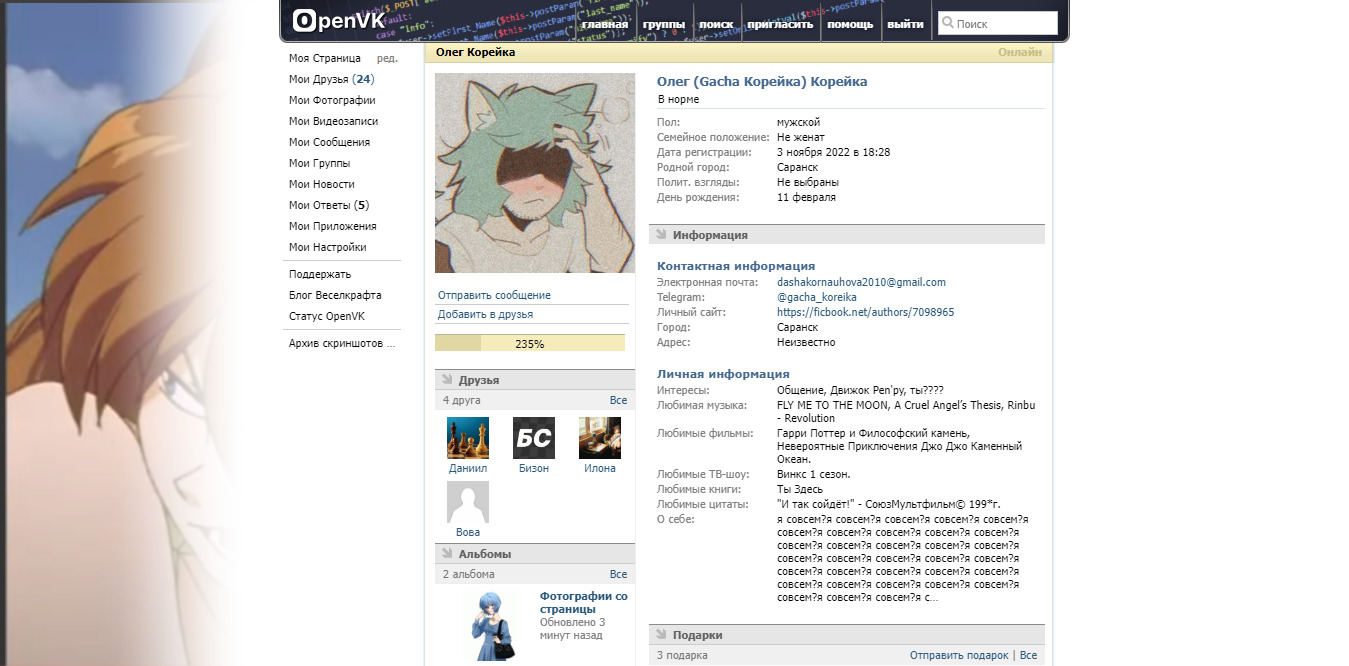The height and width of the screenshot is (666, 1349).
Task: Go to Моя Страница
Action: [325, 58]
